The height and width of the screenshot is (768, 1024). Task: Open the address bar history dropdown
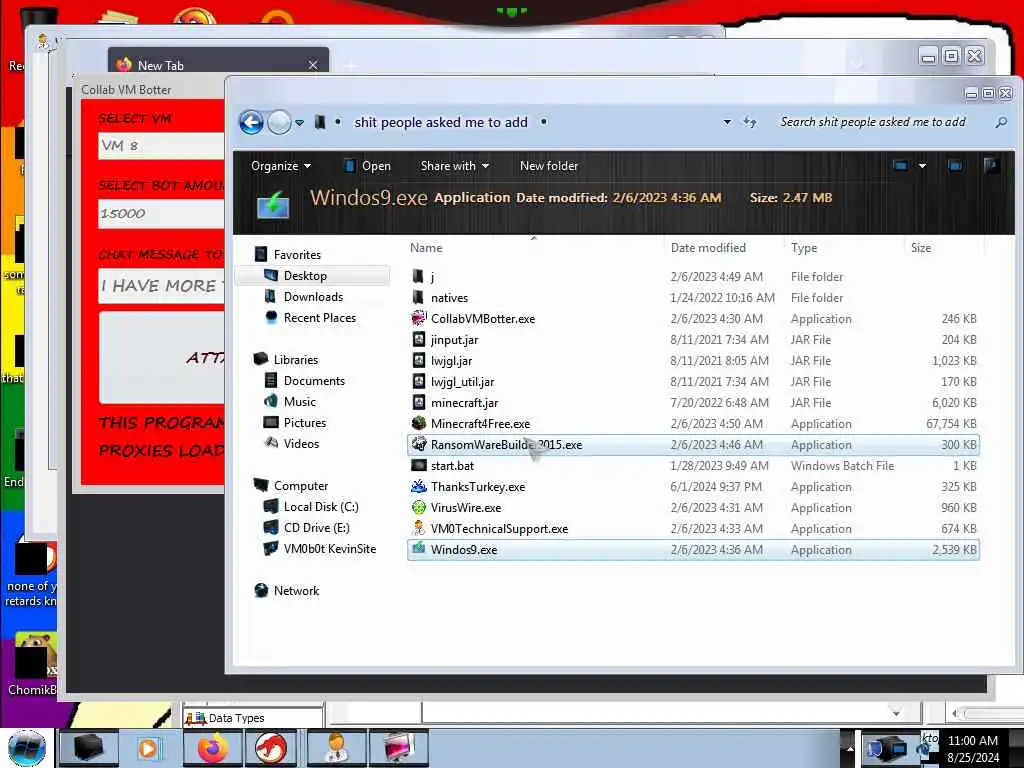727,122
